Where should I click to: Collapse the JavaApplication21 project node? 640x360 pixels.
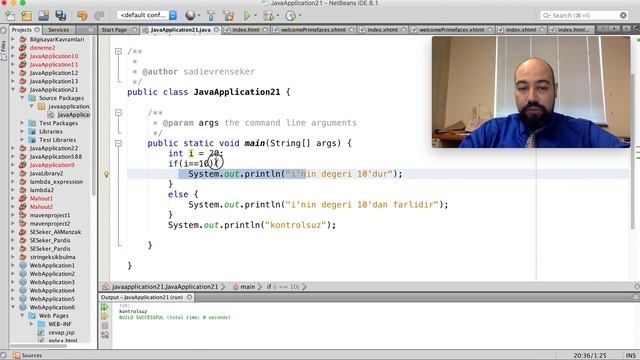point(13,89)
